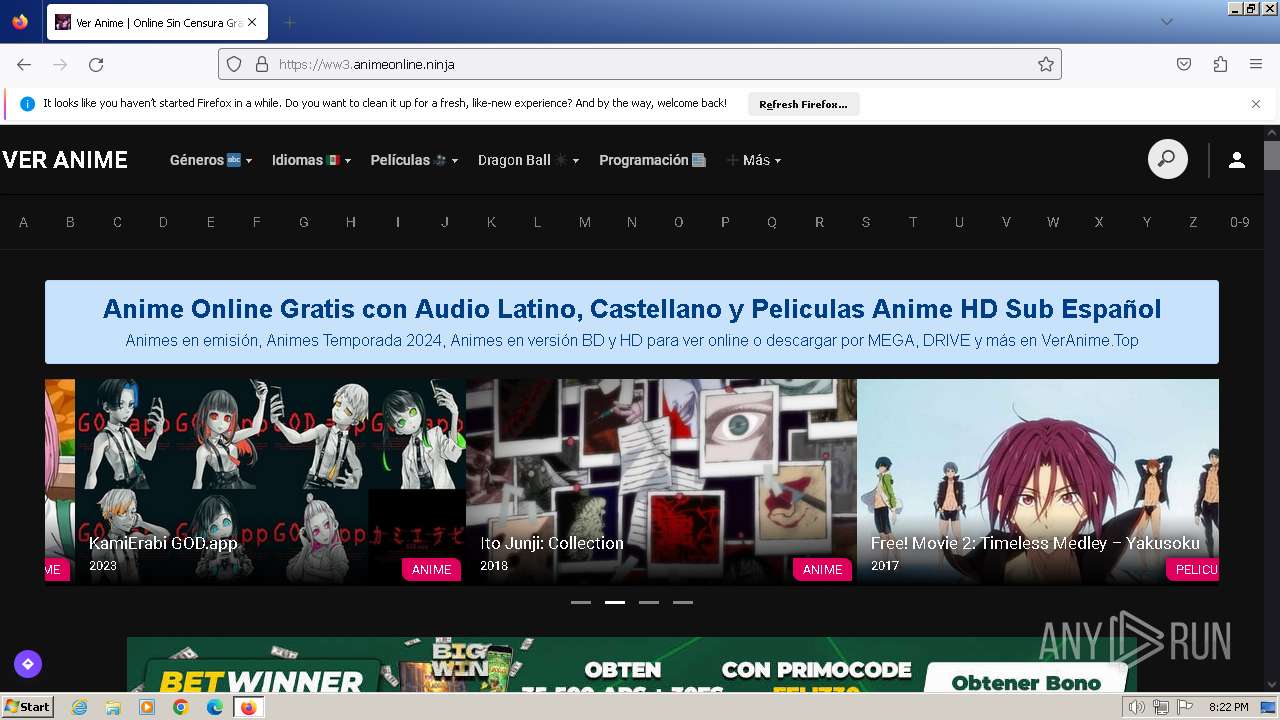Image resolution: width=1280 pixels, height=720 pixels.
Task: Launch Google Chrome from the taskbar
Action: click(x=181, y=707)
